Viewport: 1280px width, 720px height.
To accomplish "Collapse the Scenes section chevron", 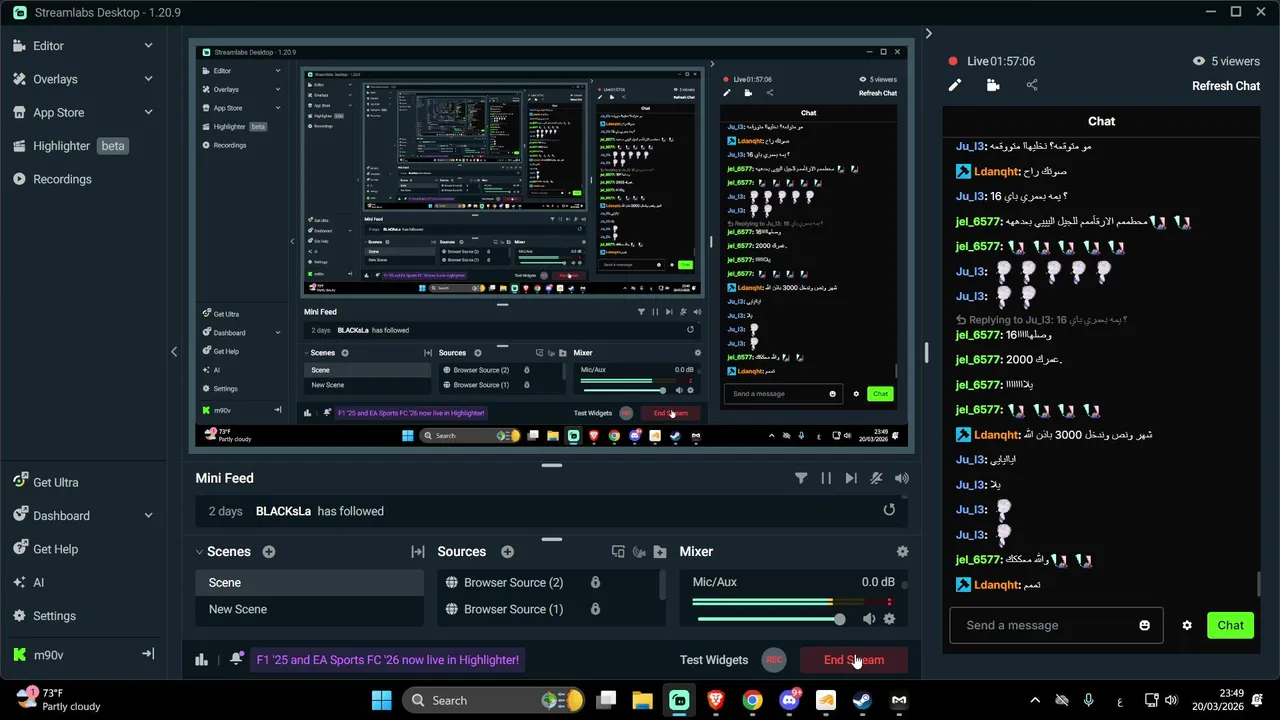I will (x=199, y=552).
